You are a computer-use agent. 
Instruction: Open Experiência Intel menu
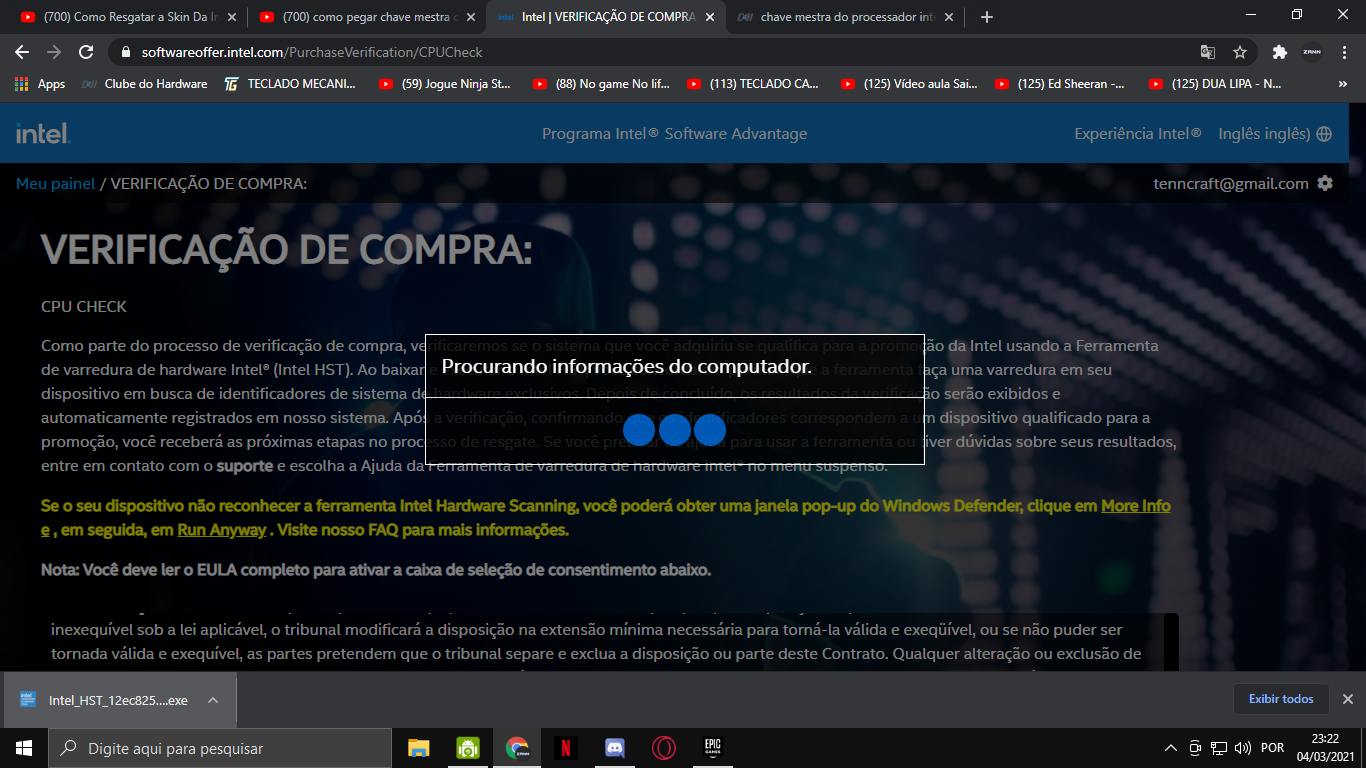tap(1138, 134)
